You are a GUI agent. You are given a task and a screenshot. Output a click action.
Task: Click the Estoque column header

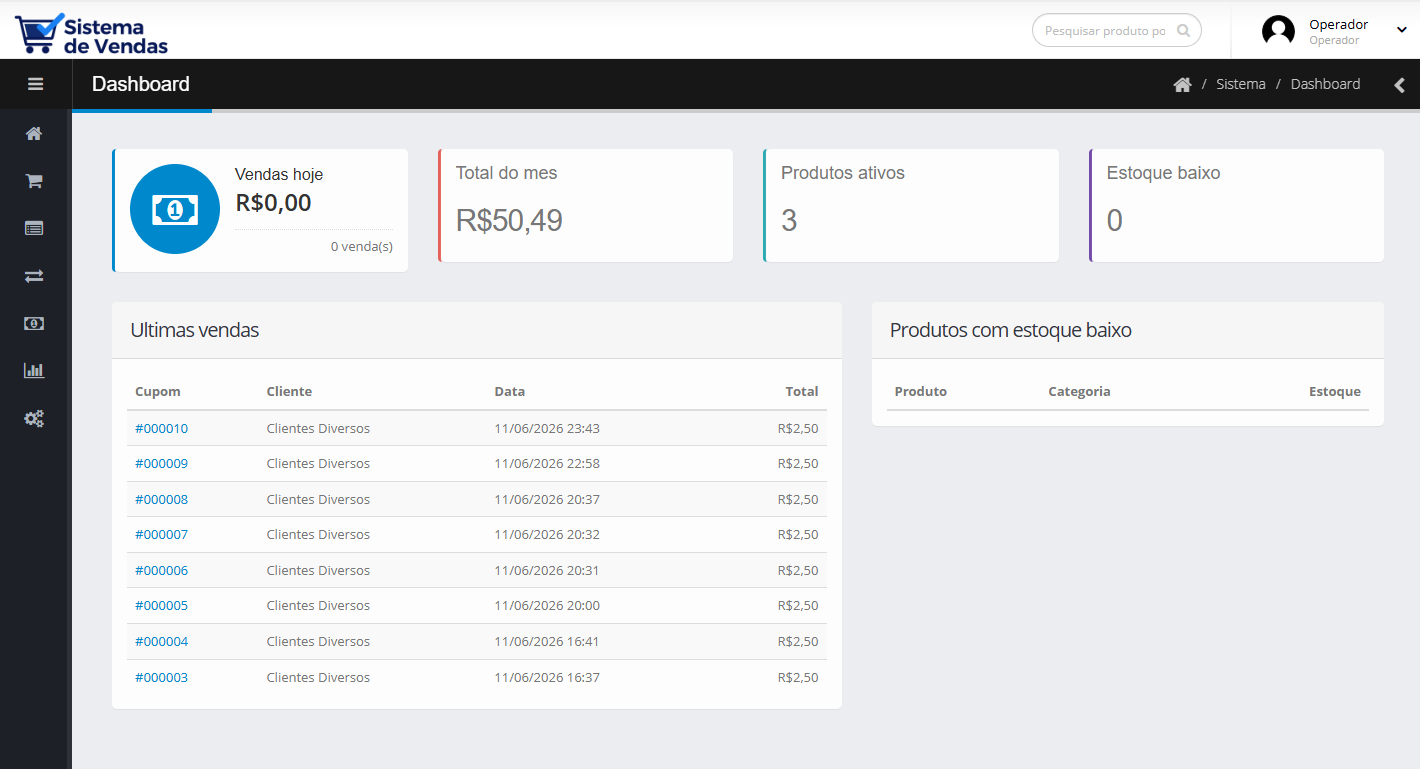[1335, 391]
